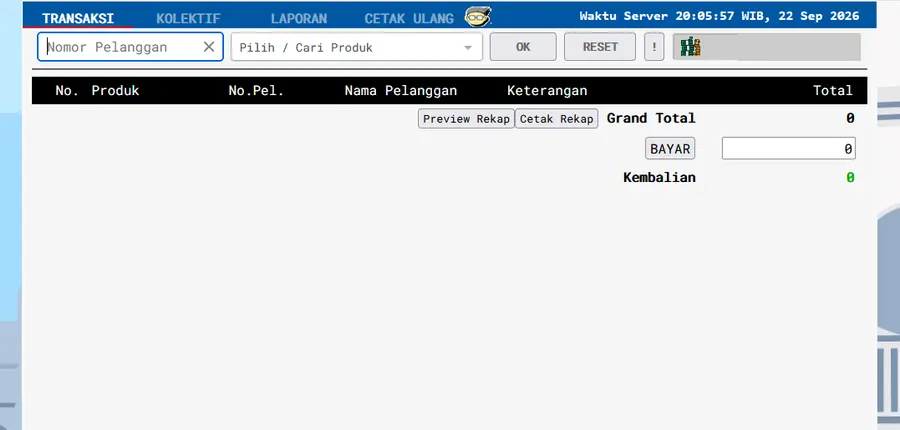Click the Waktu Server timestamp text
Screen dimensions: 900x430
(x=719, y=16)
